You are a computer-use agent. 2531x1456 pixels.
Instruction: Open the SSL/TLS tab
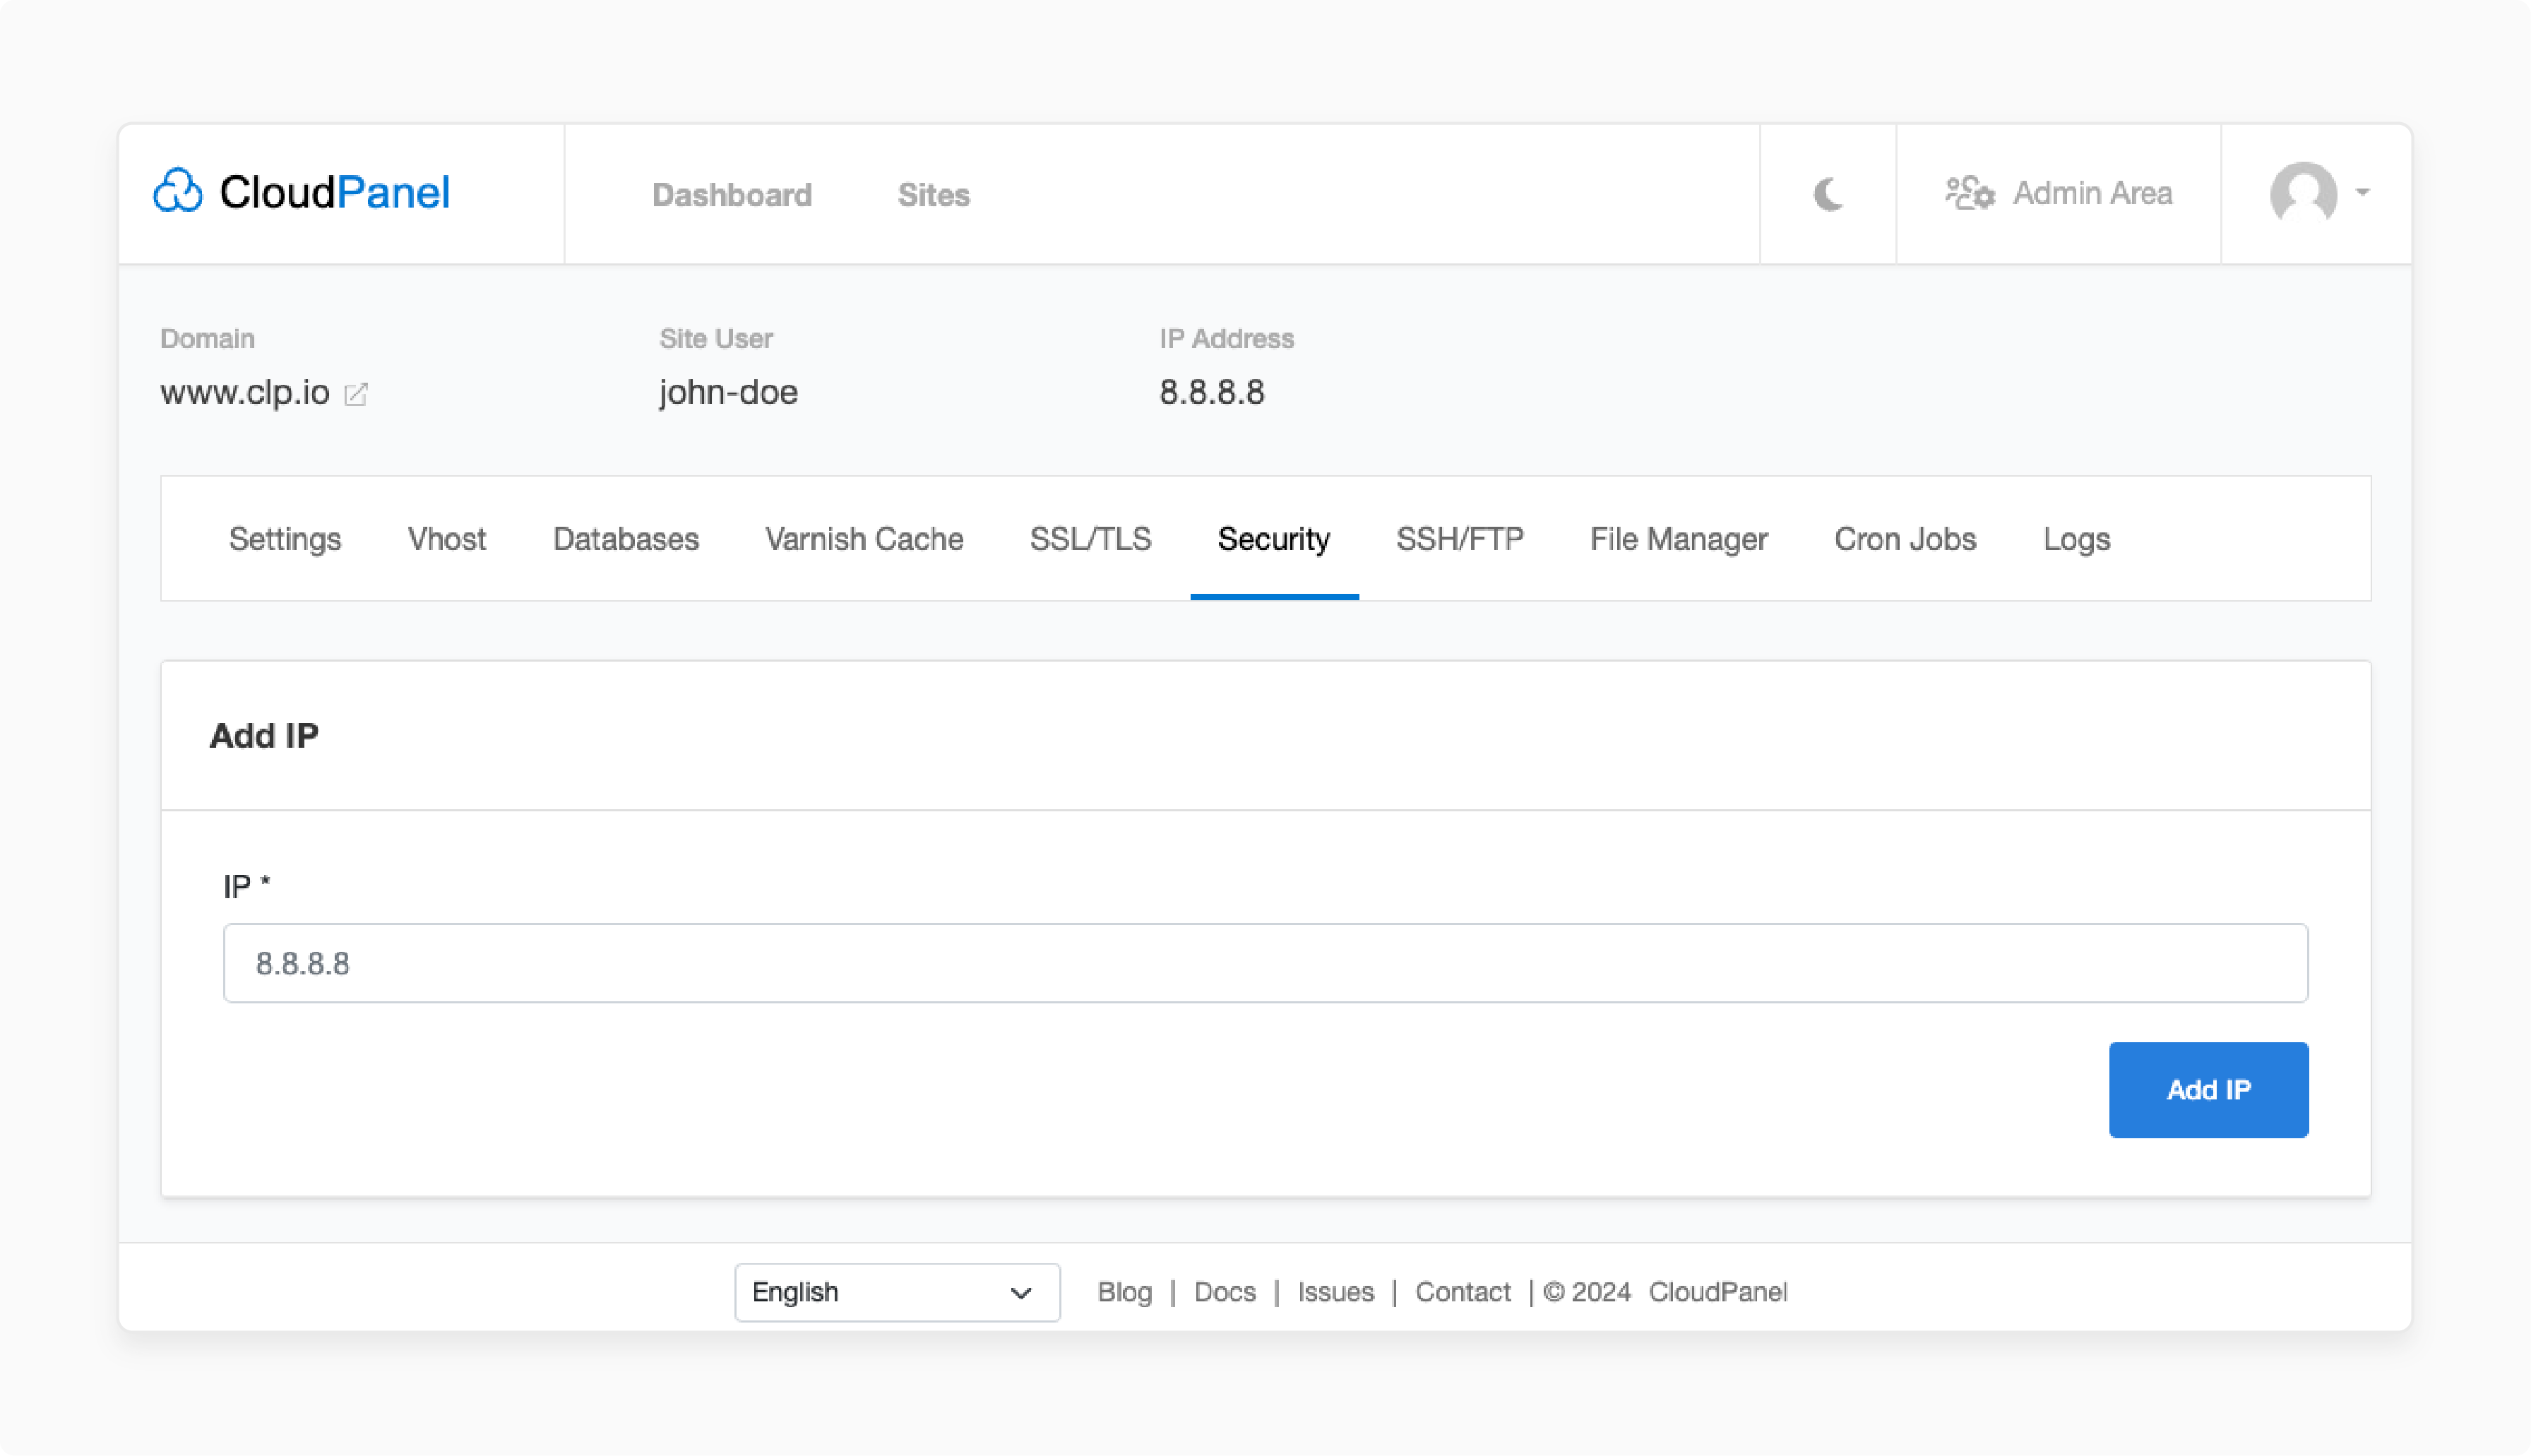(1090, 539)
